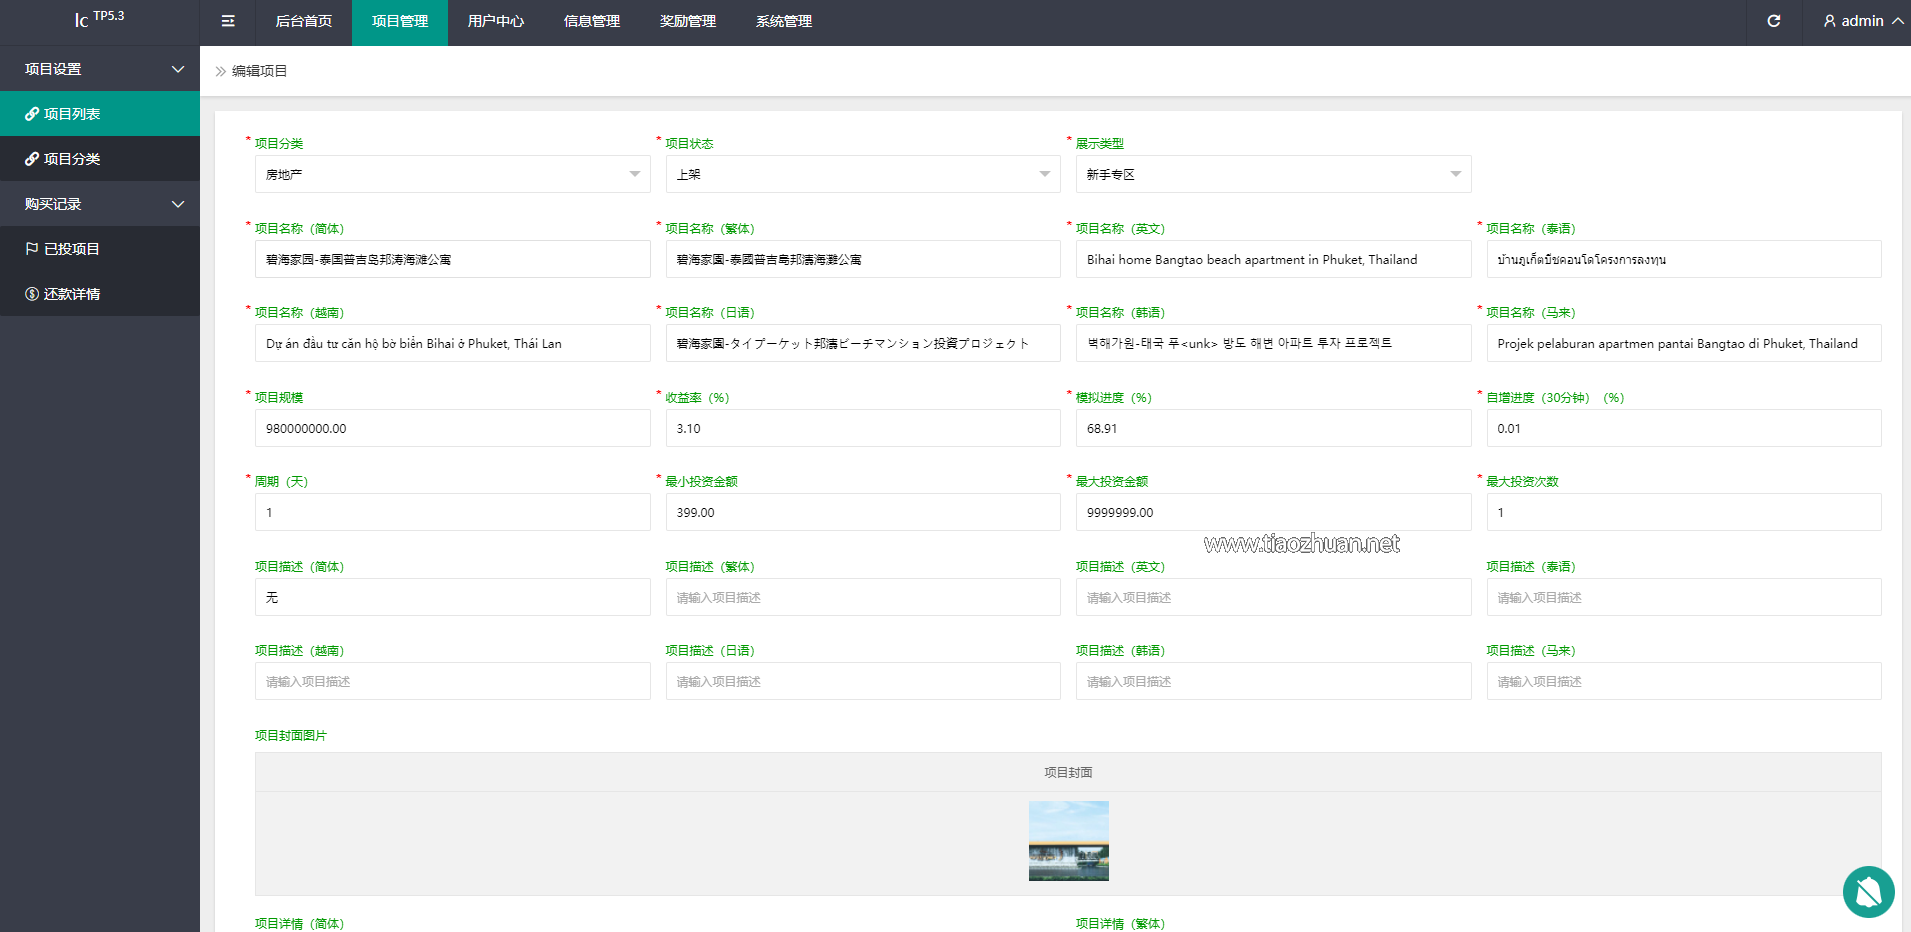Open the 展示类型 dropdown showing 新手专区

(1272, 174)
